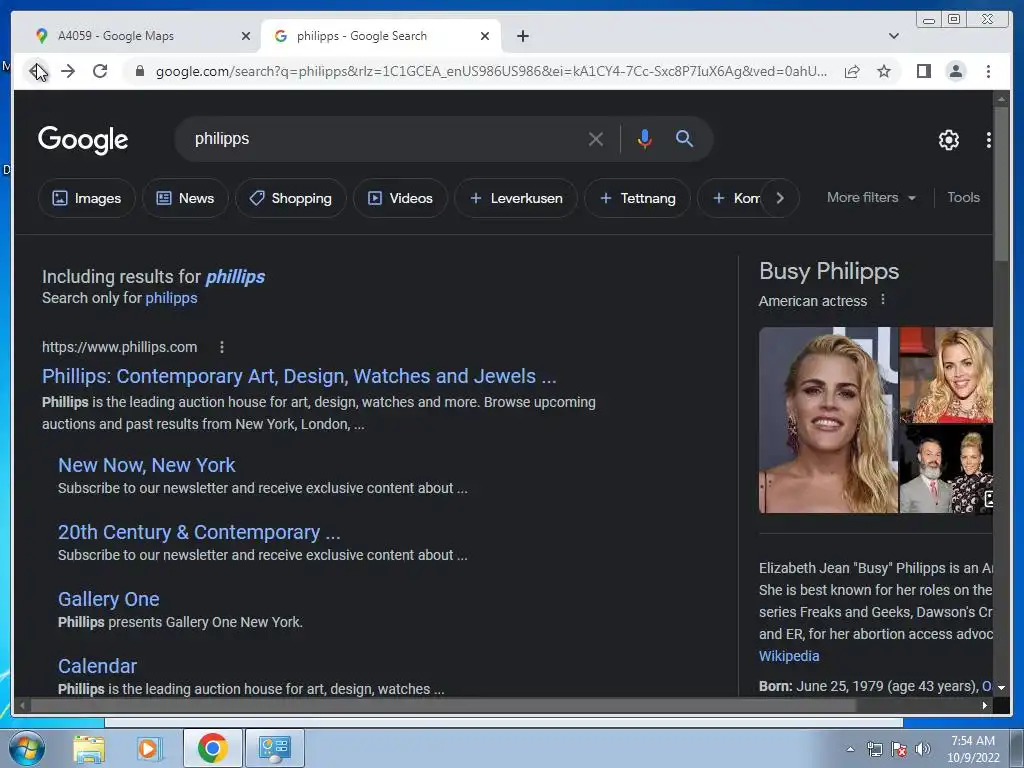Click the network tray icon
1024x768 pixels.
(874, 749)
